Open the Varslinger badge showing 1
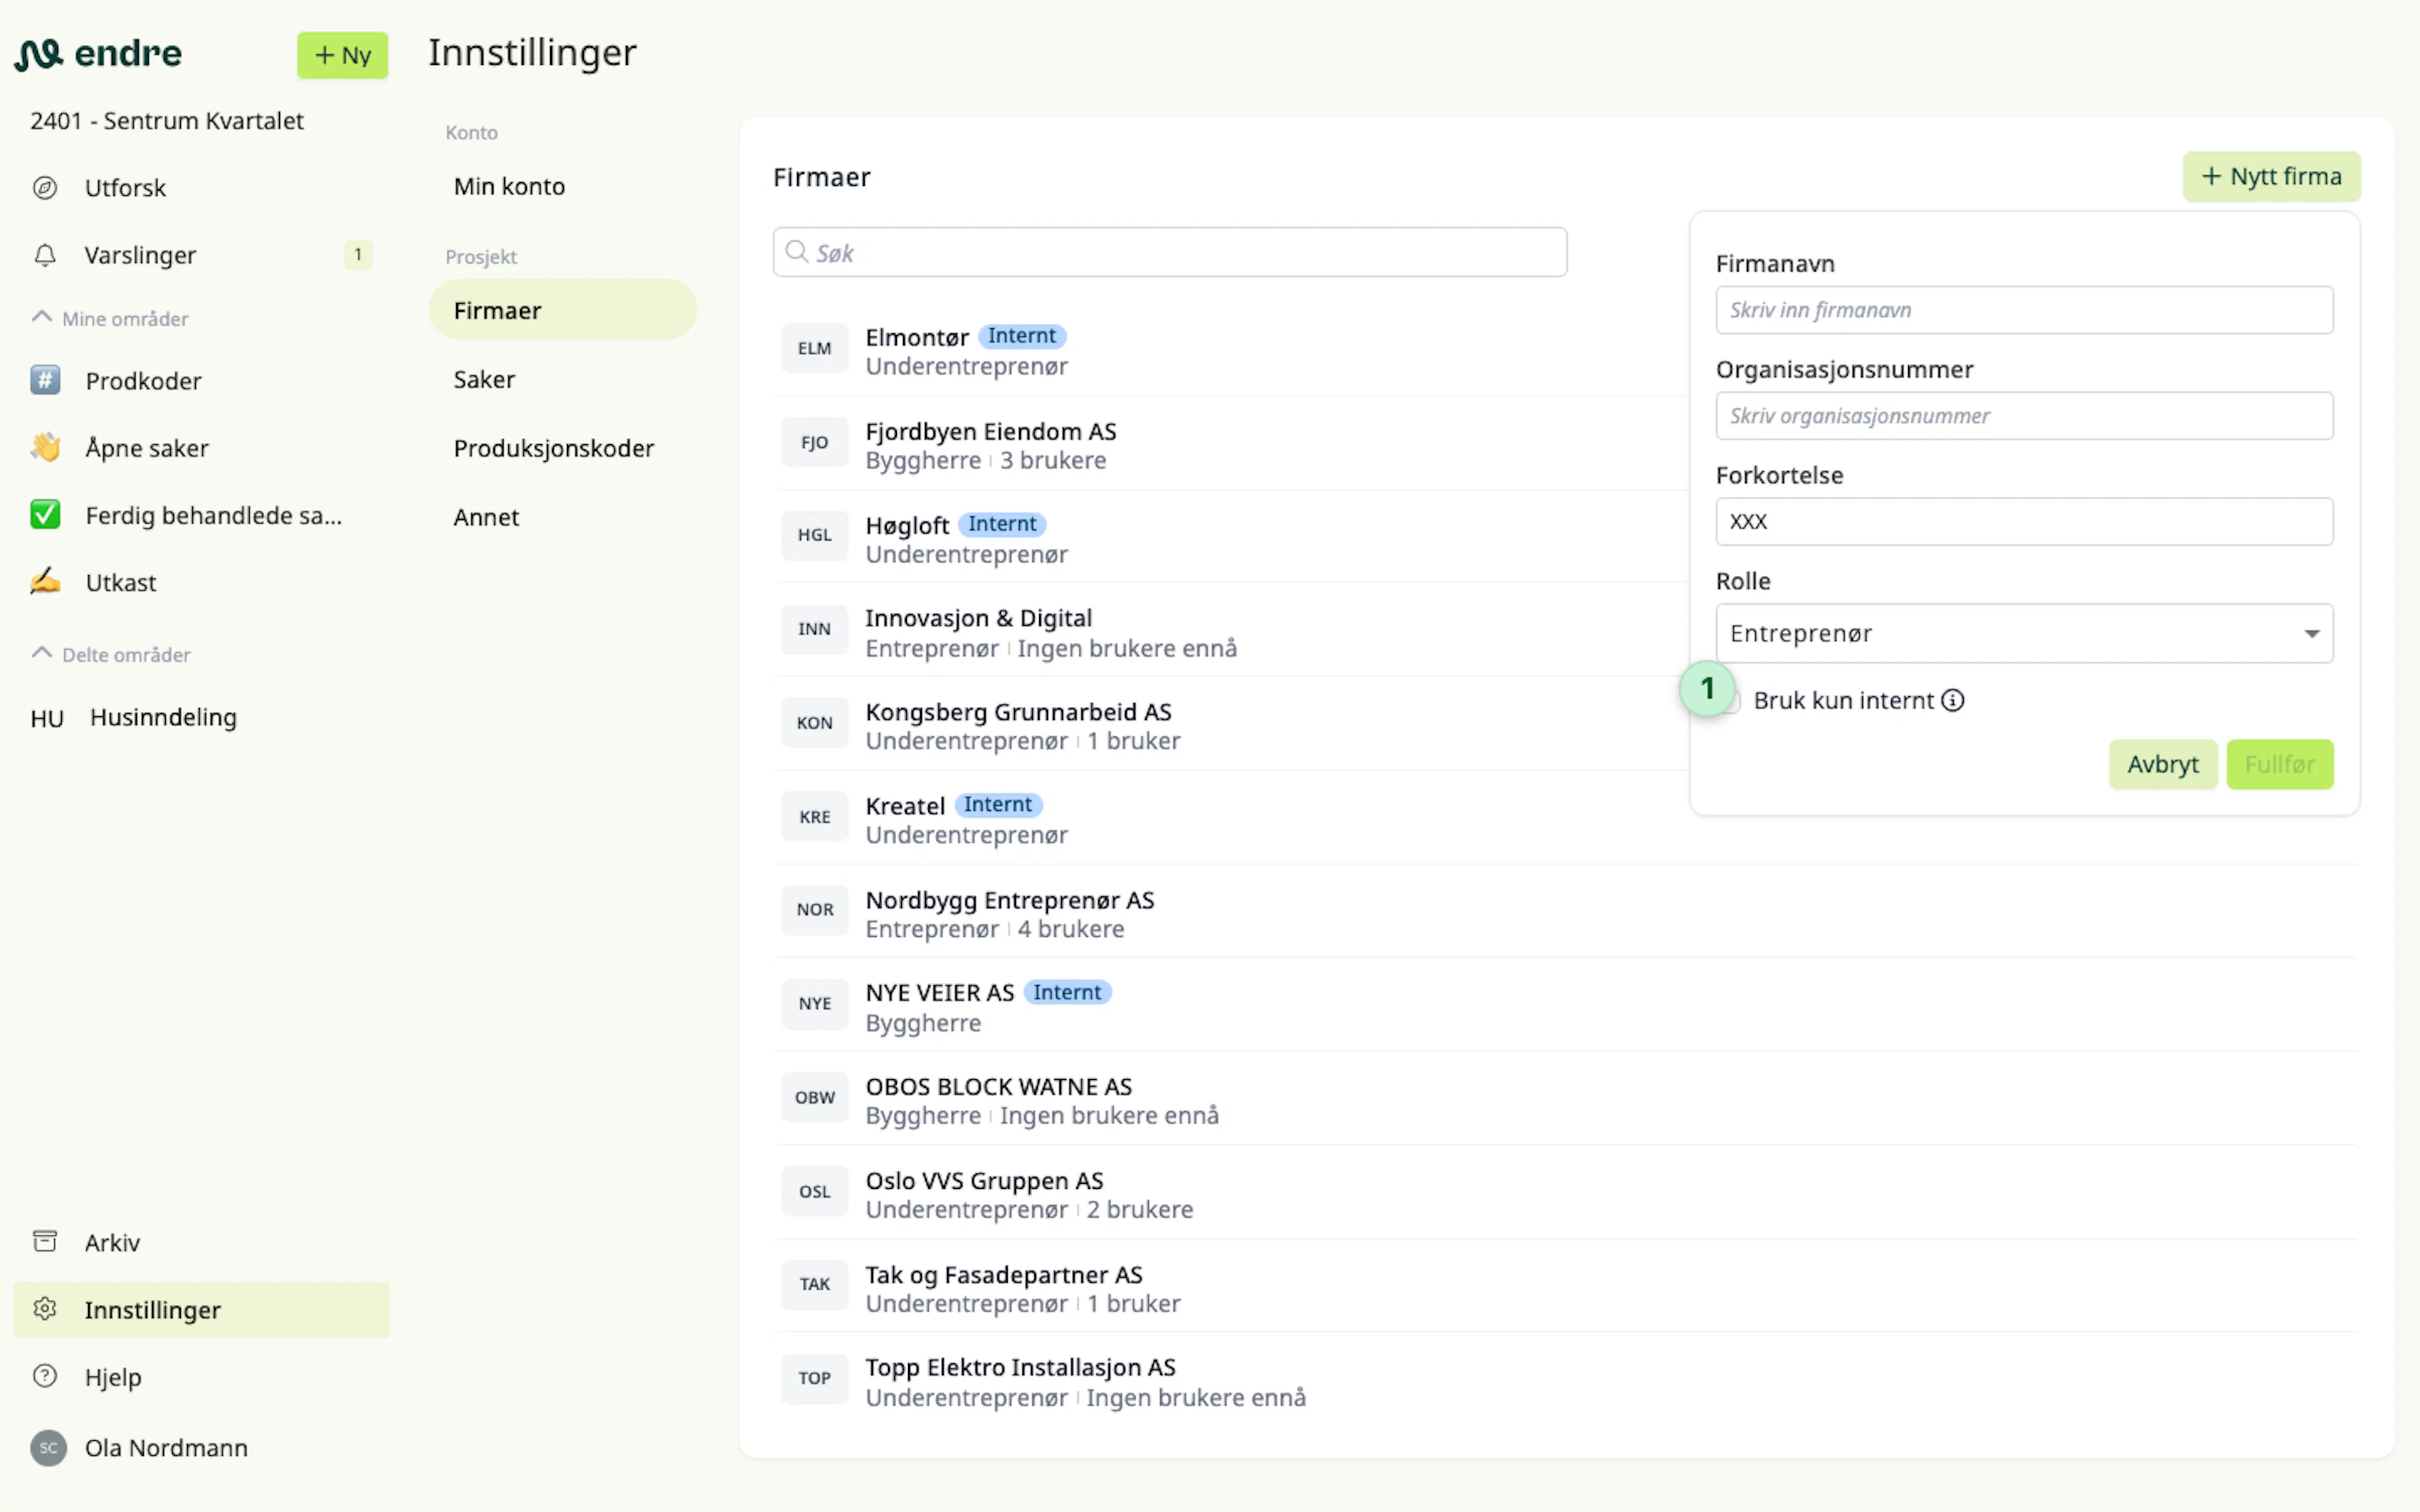 click(x=358, y=255)
